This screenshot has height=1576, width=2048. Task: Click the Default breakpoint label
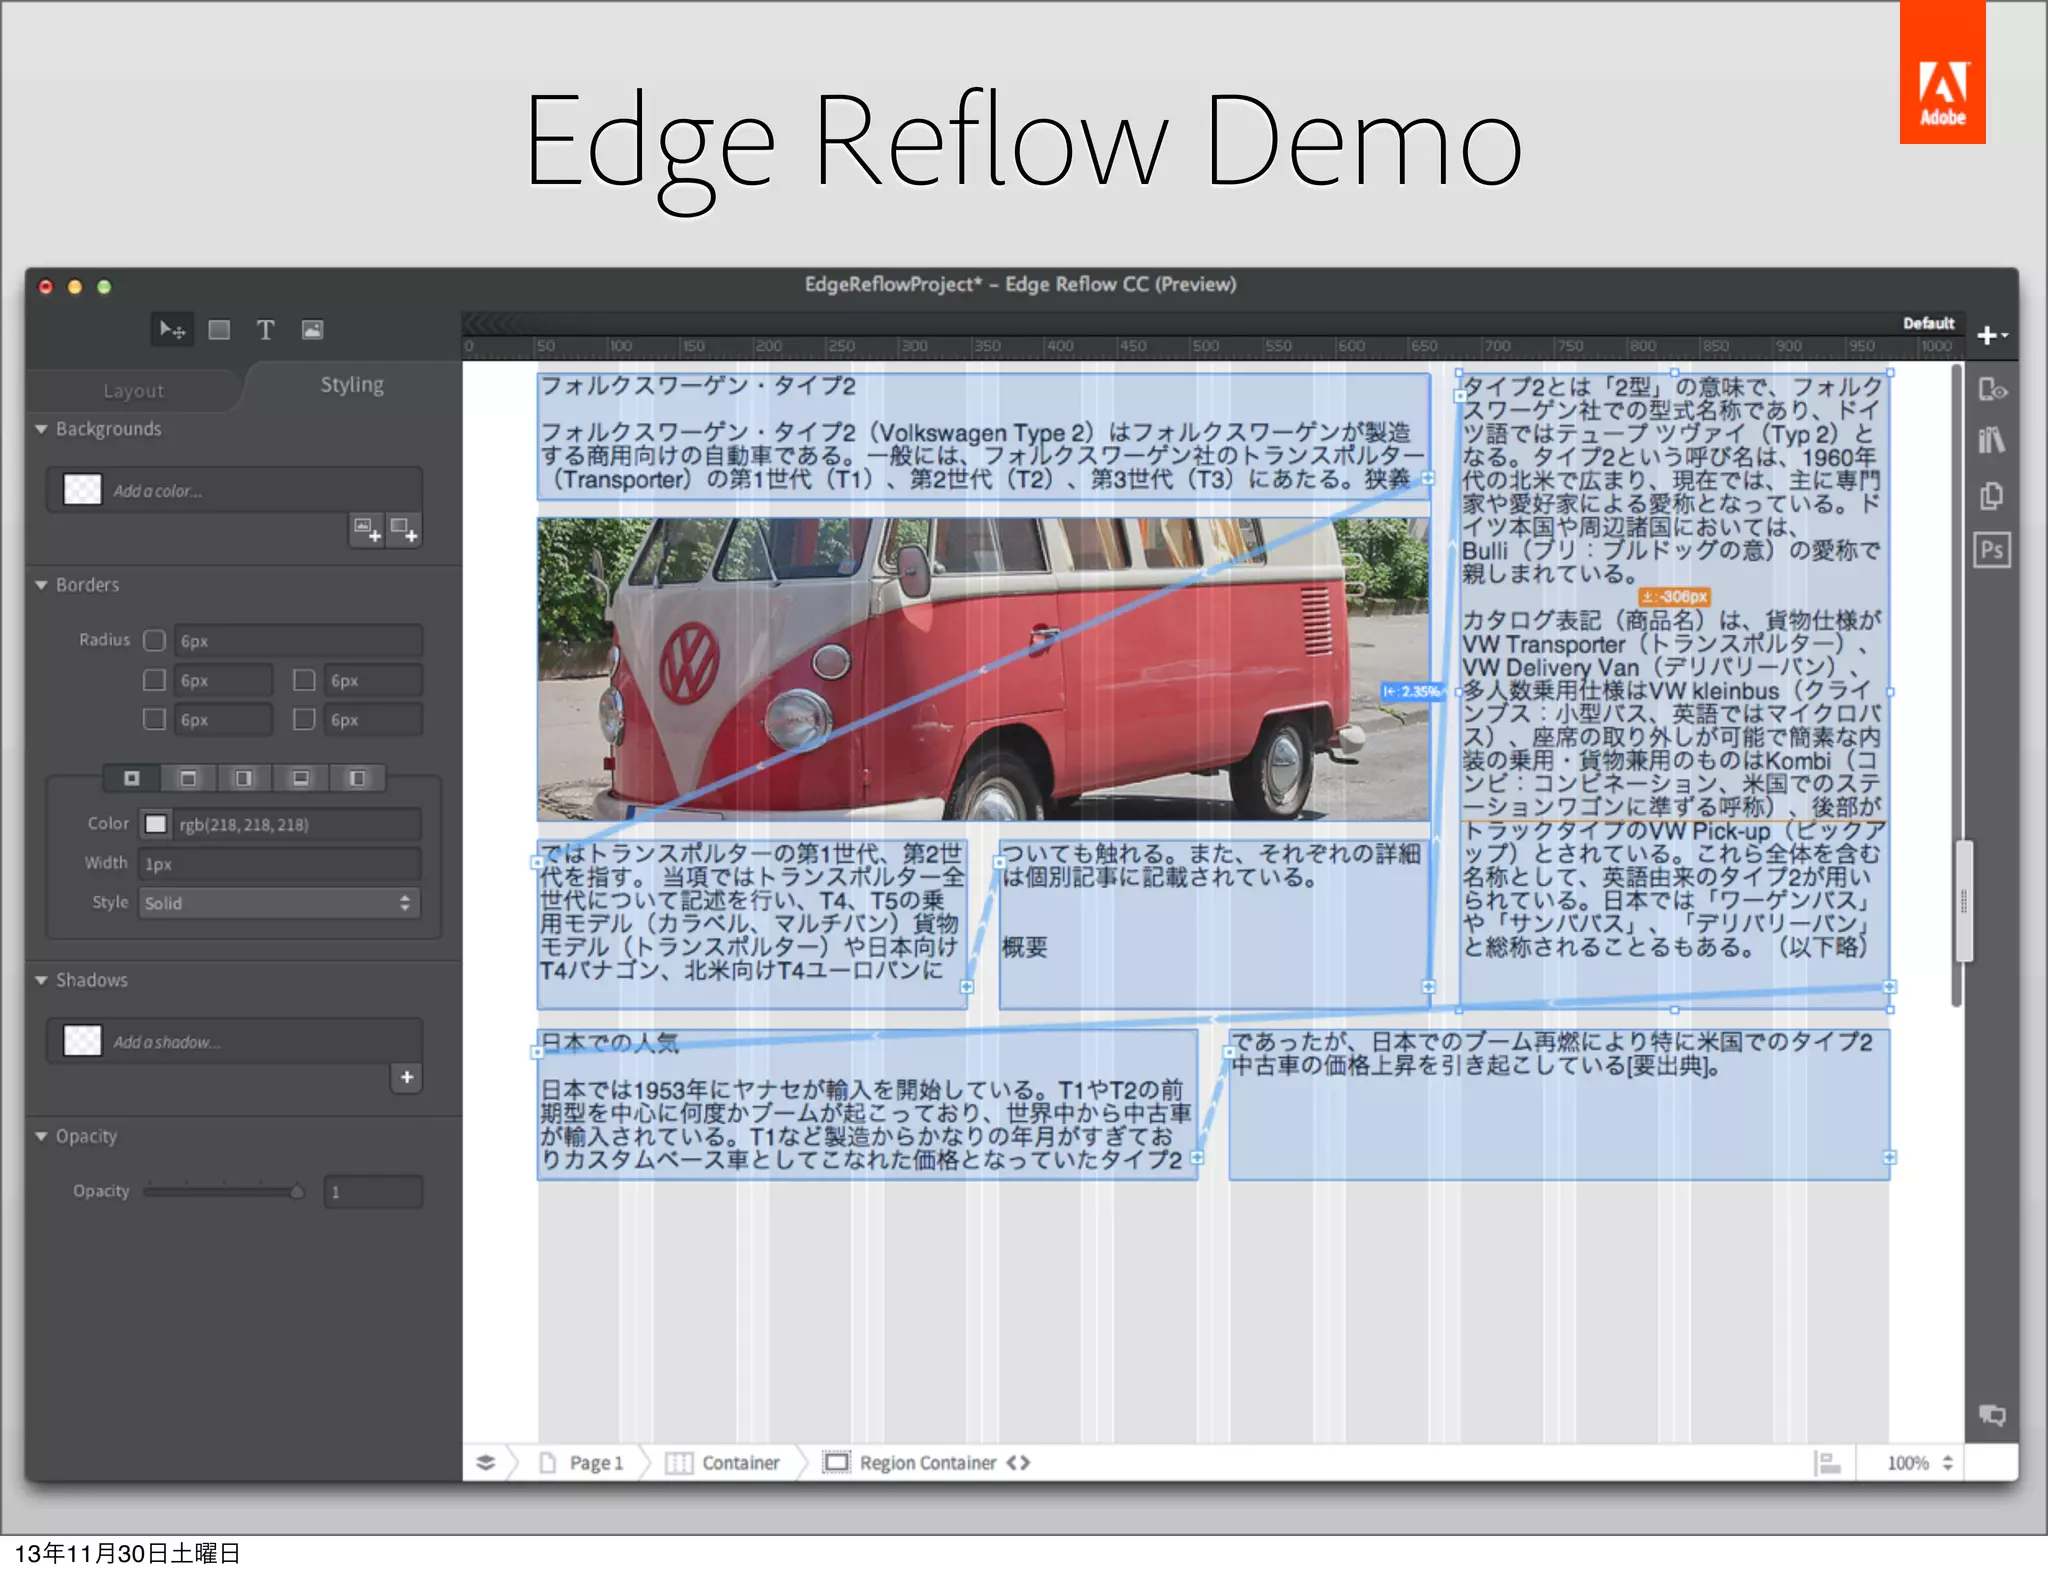pos(1928,323)
